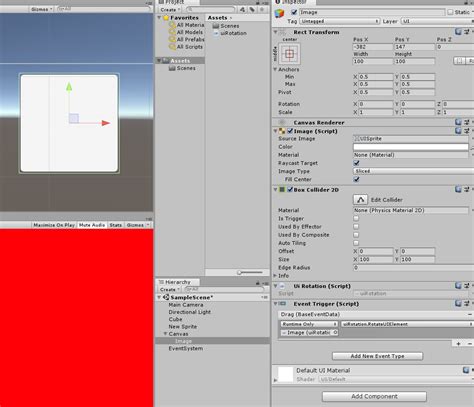
Task: Collapse the Favorites tree in Project
Action: [x=160, y=18]
